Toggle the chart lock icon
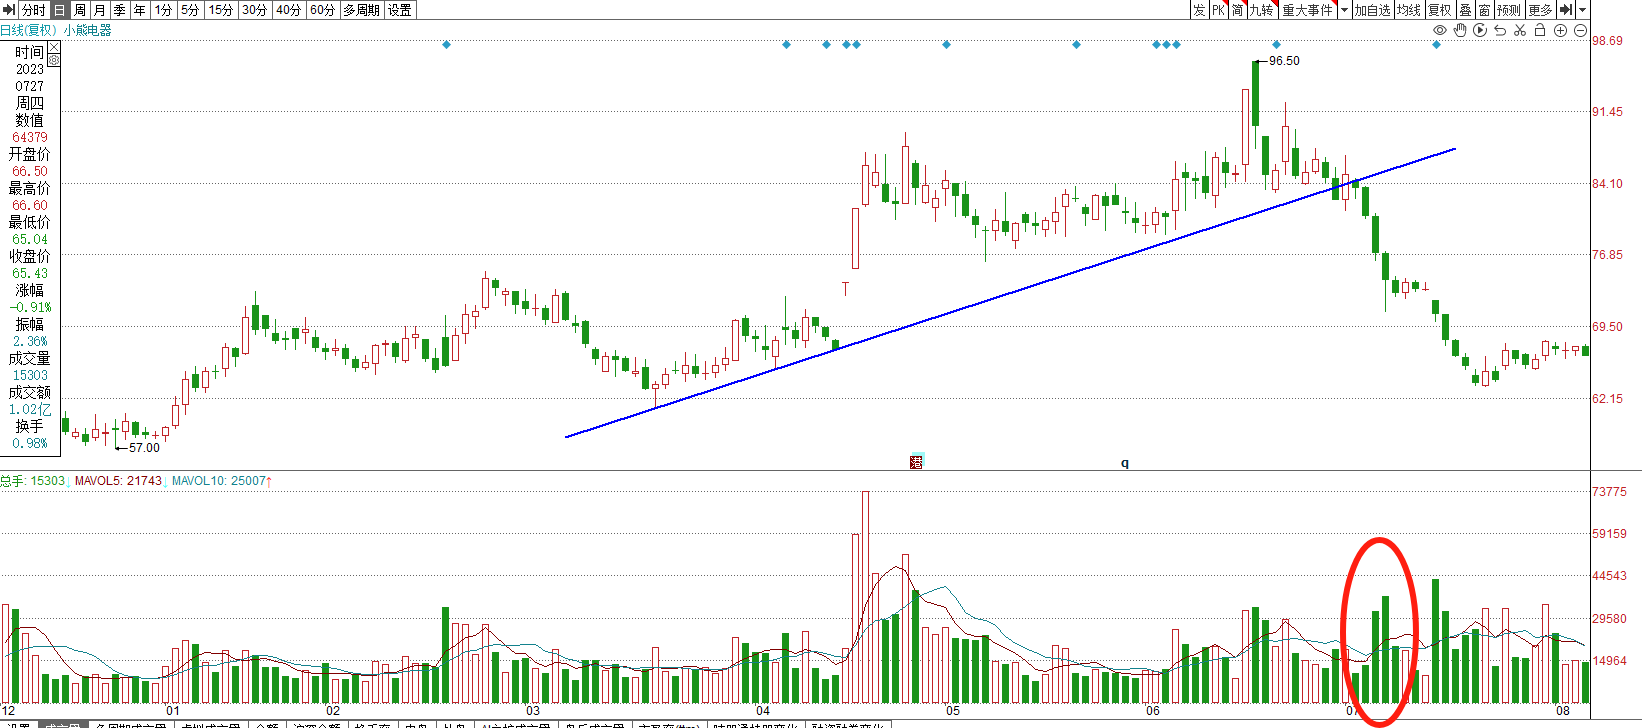The width and height of the screenshot is (1642, 728). (1540, 31)
